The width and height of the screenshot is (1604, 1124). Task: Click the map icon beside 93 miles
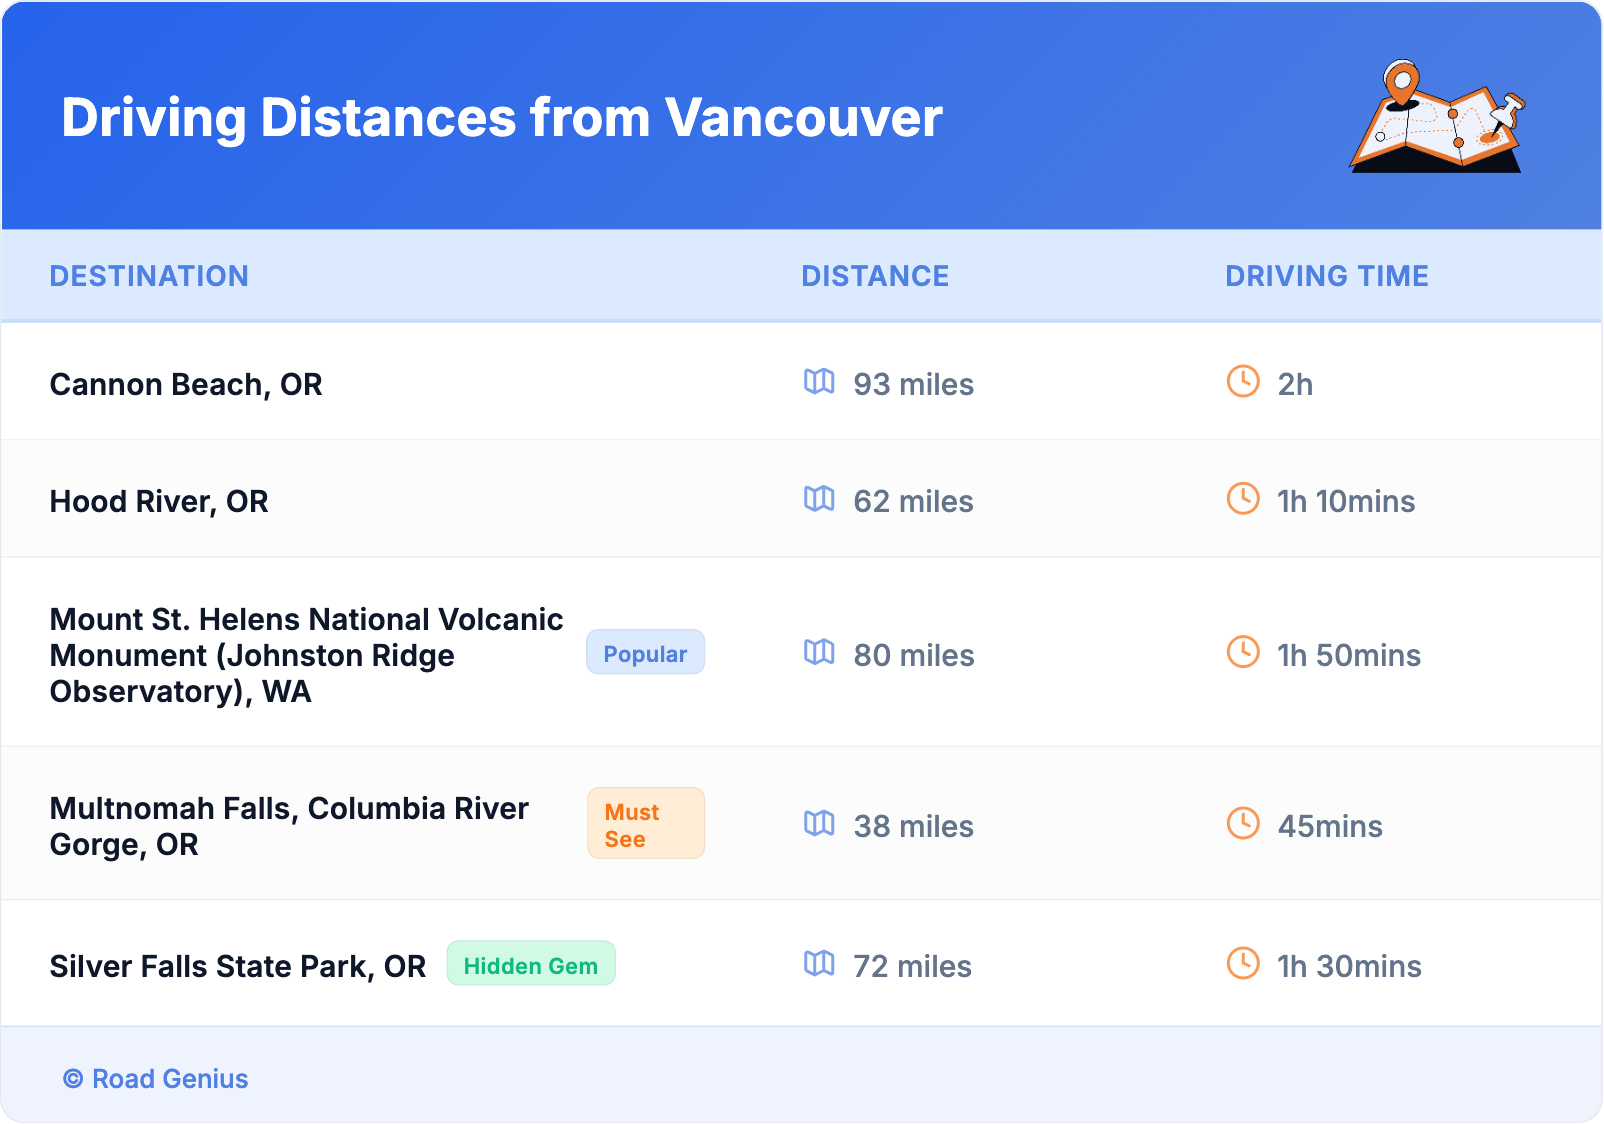(819, 382)
